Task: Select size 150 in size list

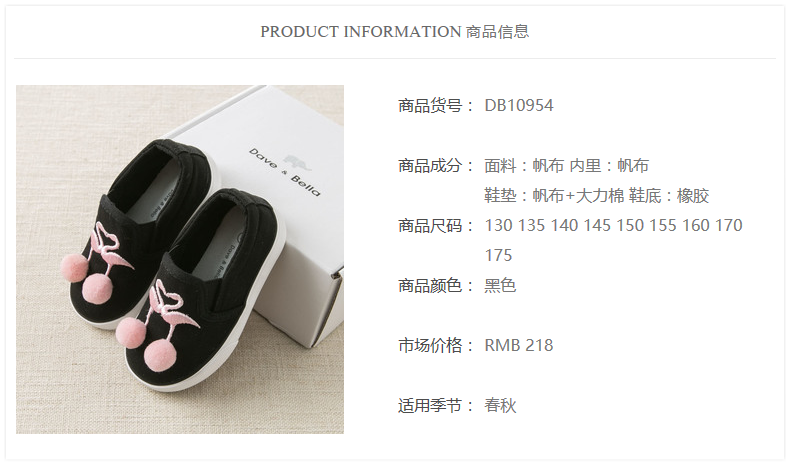Action: pos(630,225)
